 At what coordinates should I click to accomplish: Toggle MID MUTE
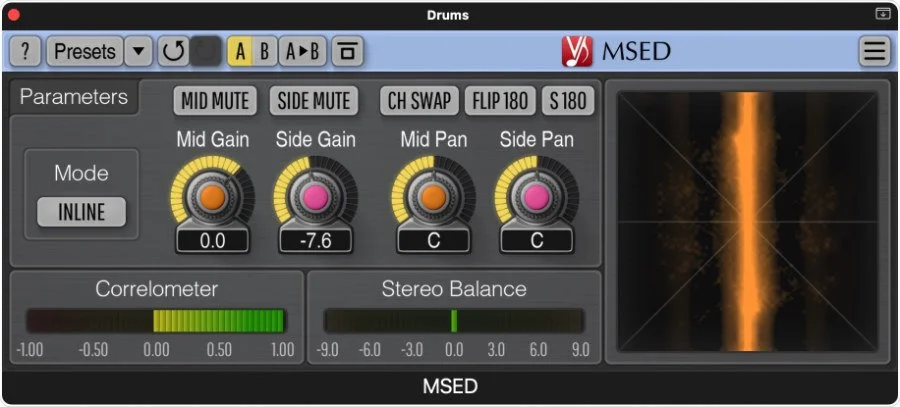215,101
